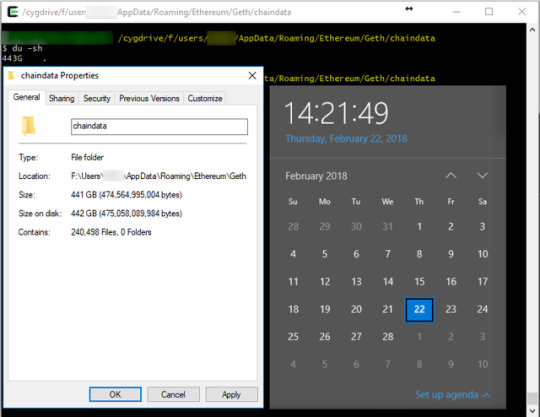This screenshot has width=540, height=417.
Task: Select February 18 in the calendar
Action: (293, 309)
